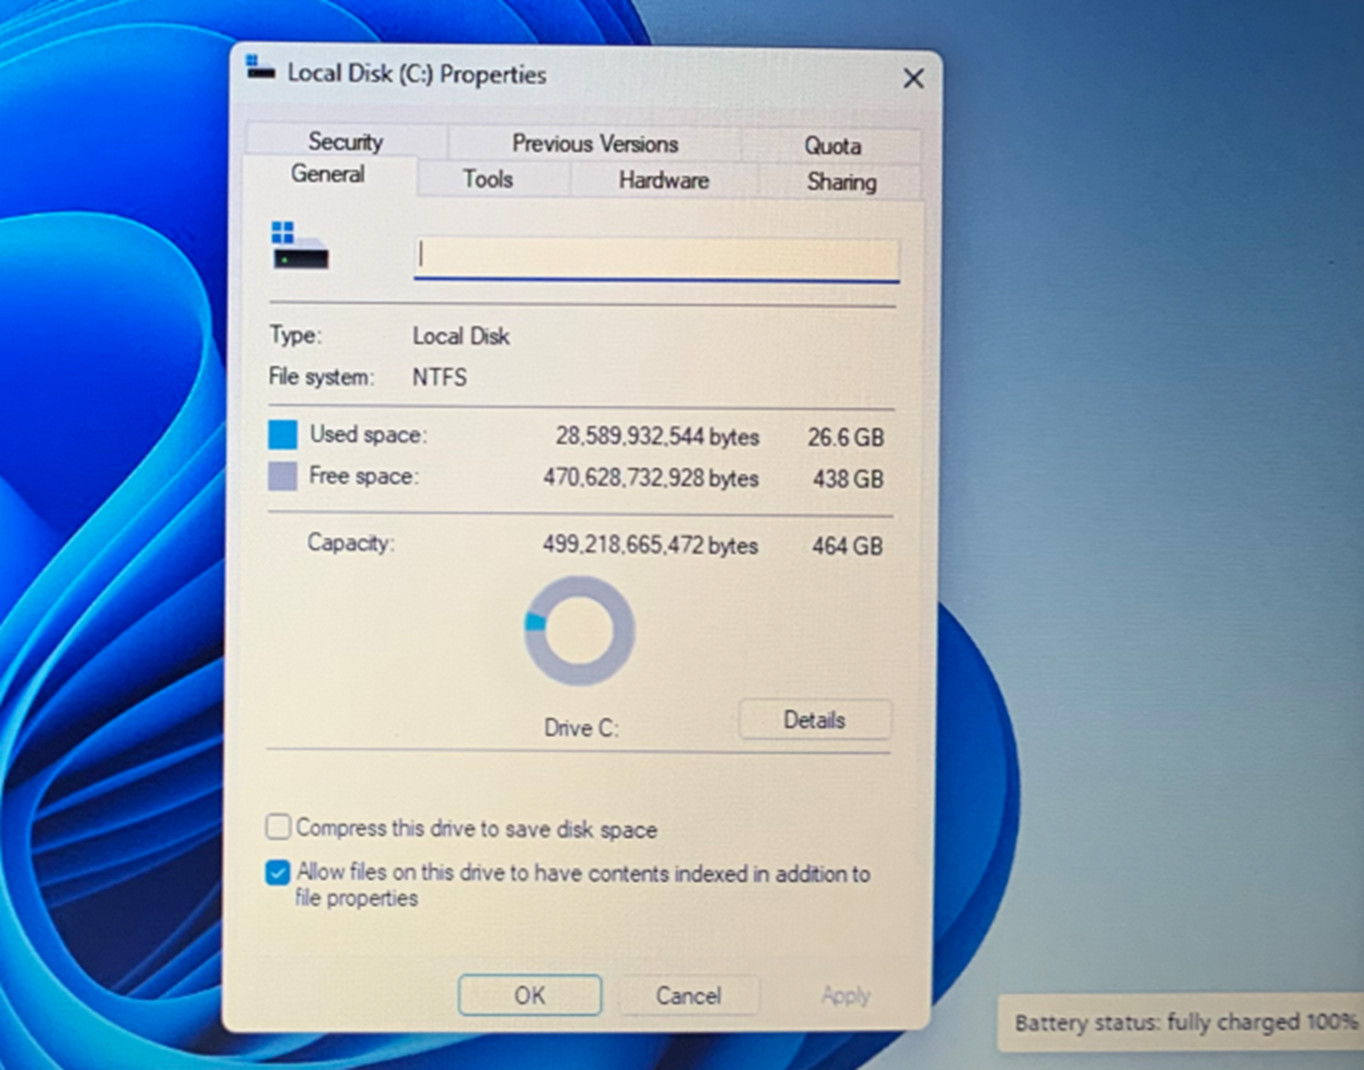Click the Details button

pos(815,720)
